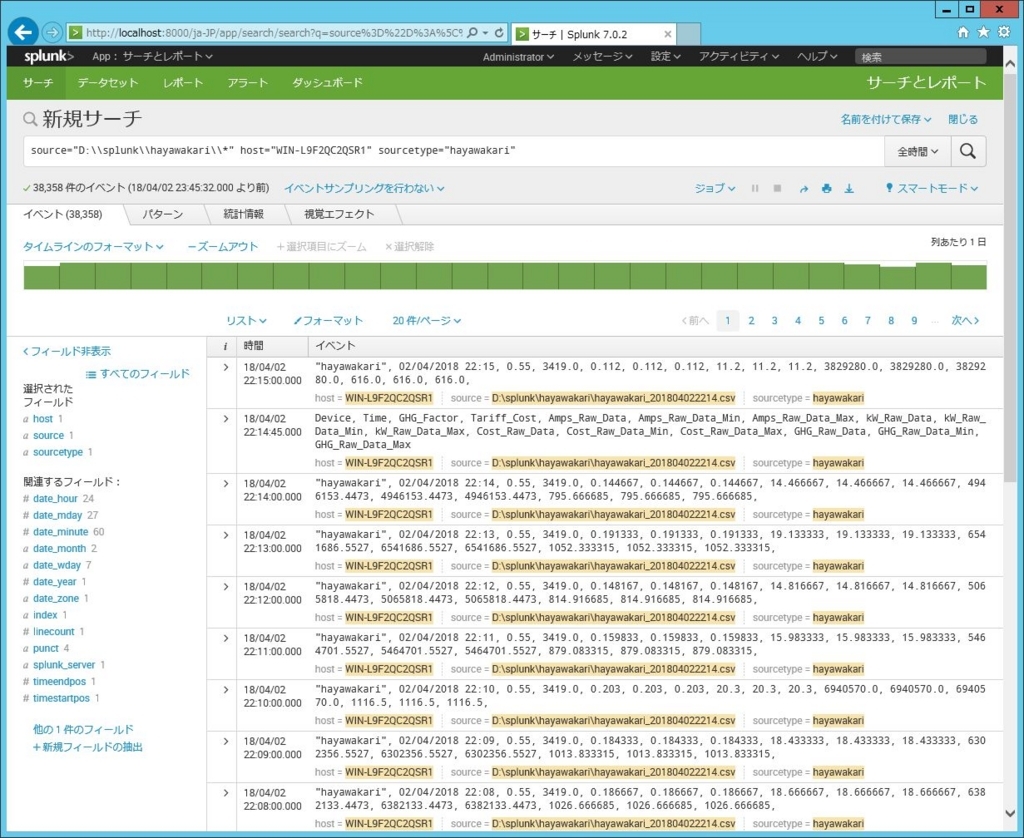Click 新規フィールドの抽出 link
The width and height of the screenshot is (1024, 838).
pos(88,747)
